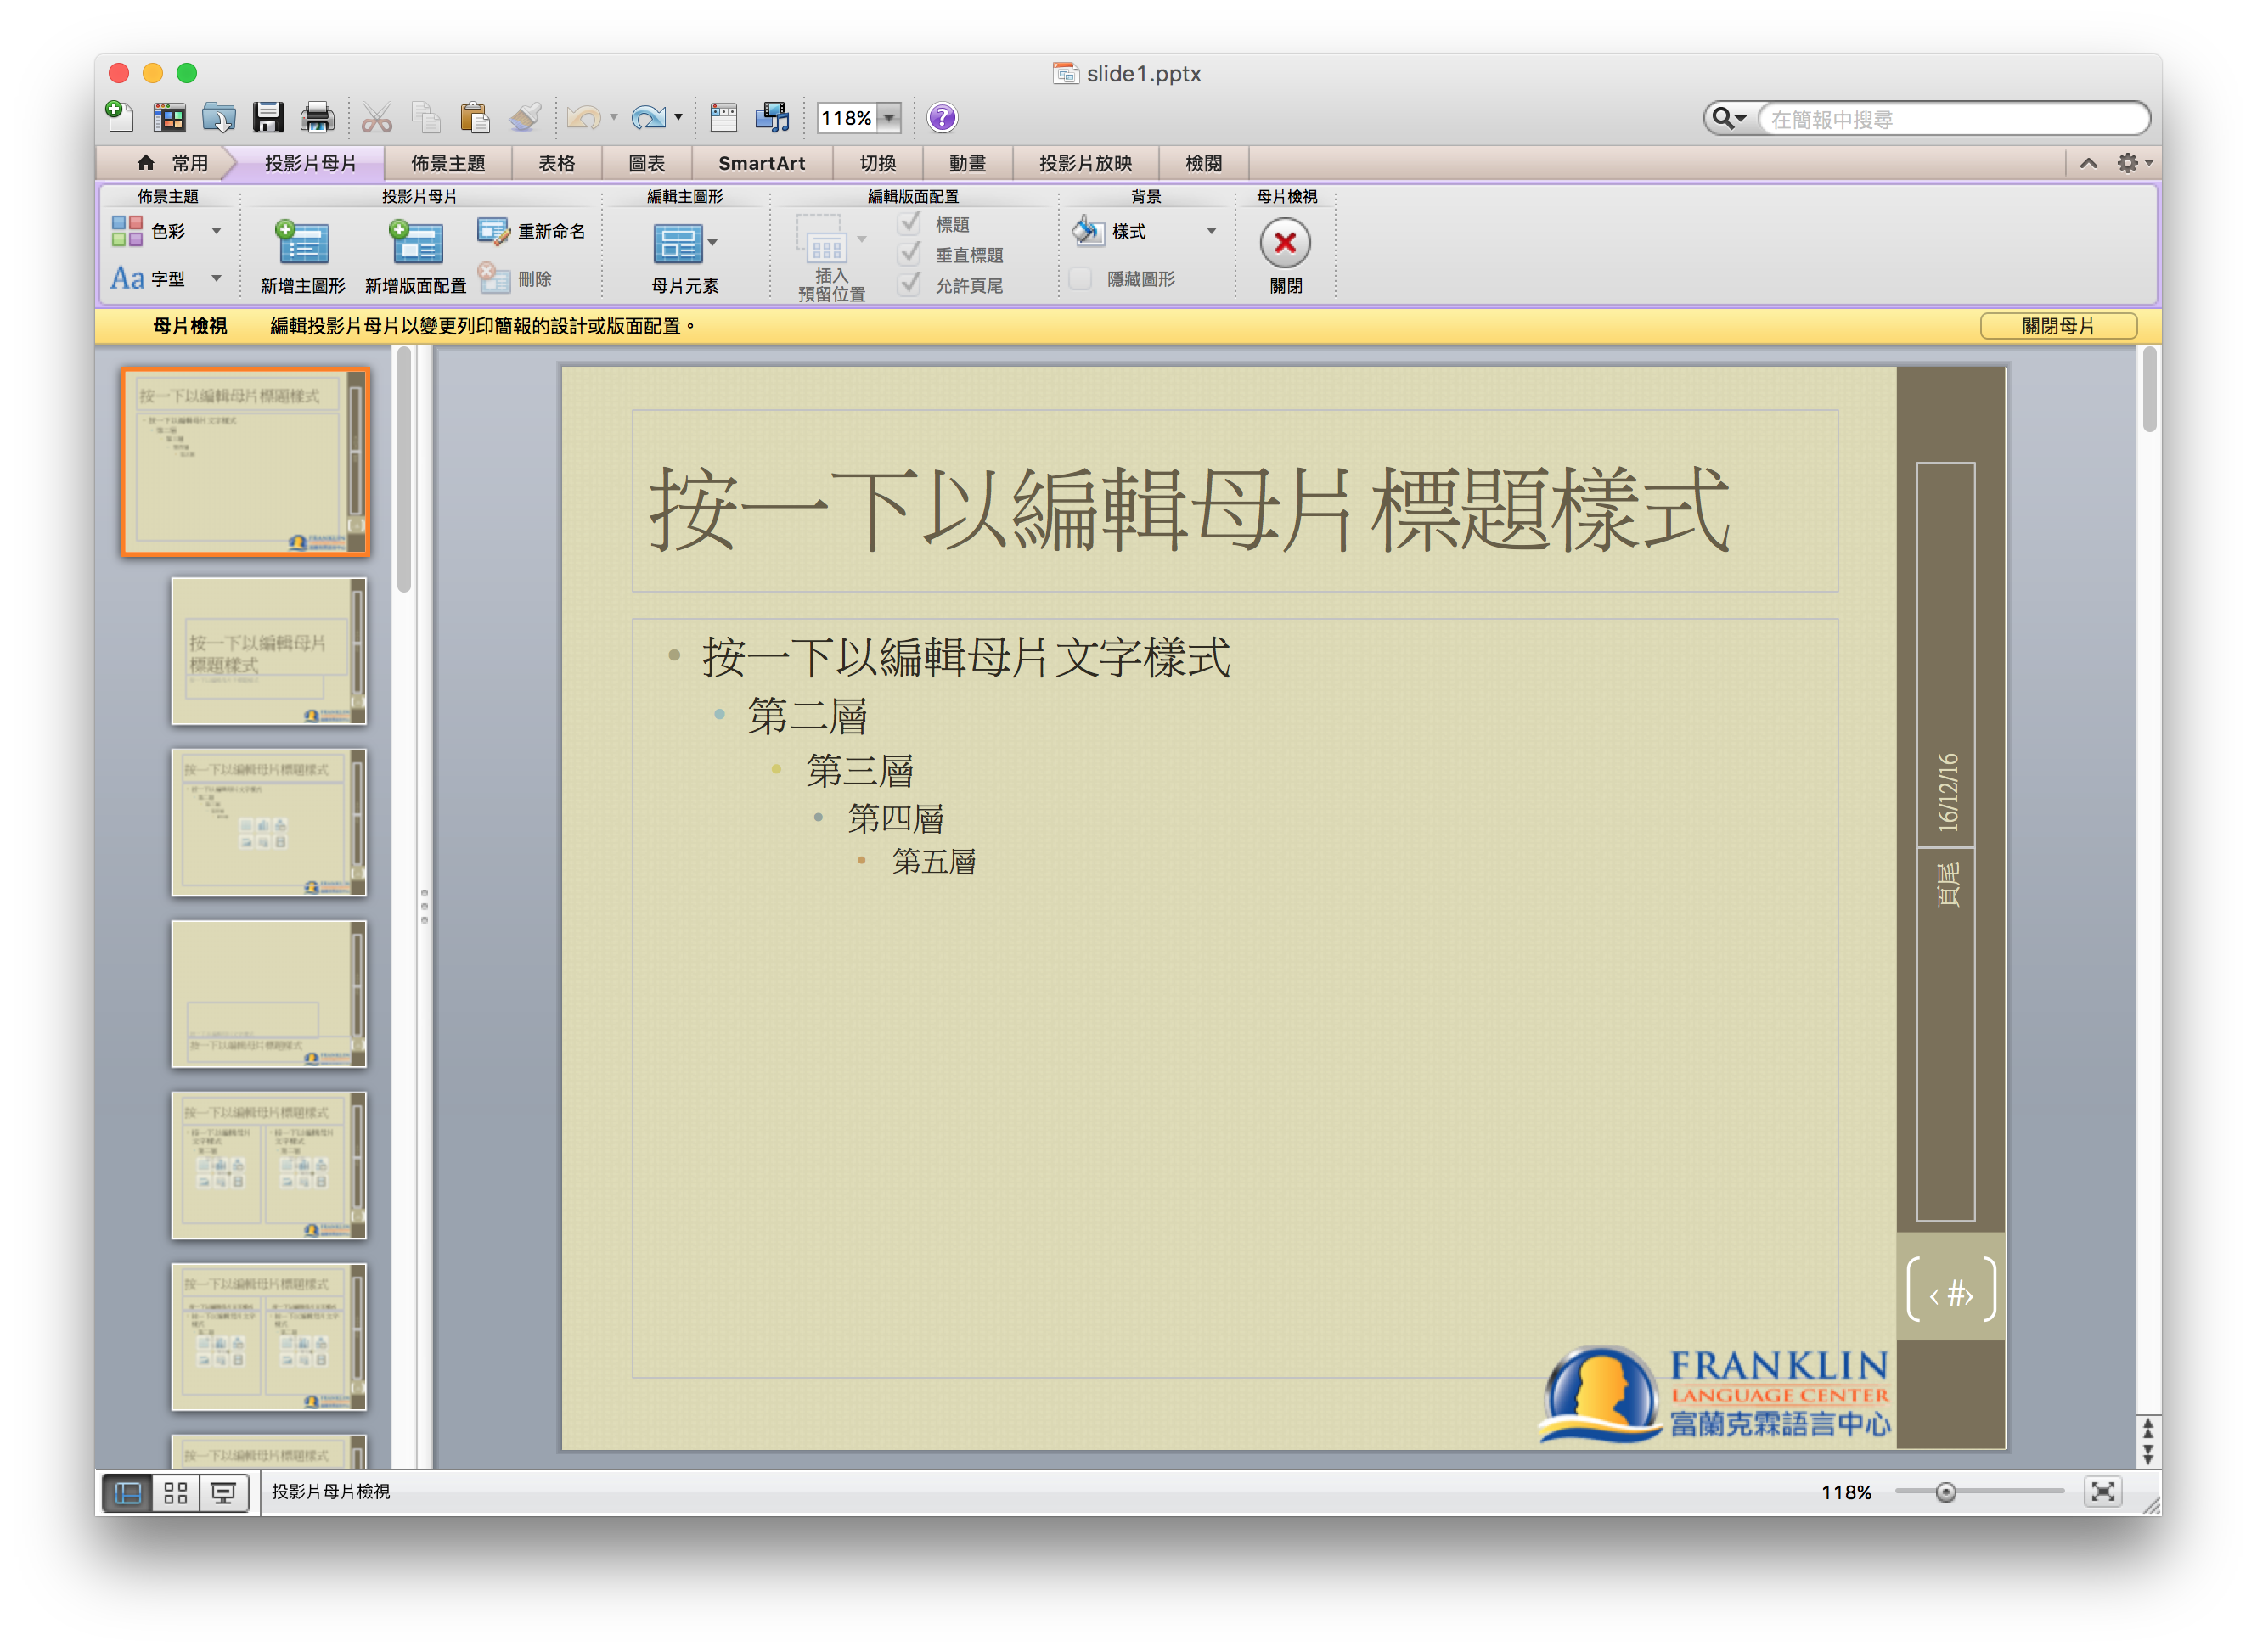2257x1652 pixels.
Task: Close master view with red X 關閉
Action: (1286, 243)
